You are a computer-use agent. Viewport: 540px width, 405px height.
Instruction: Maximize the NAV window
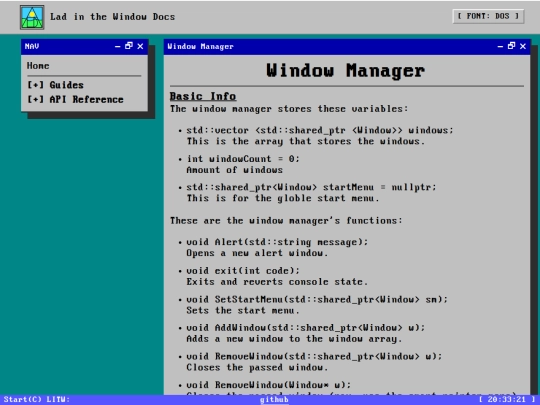click(129, 46)
